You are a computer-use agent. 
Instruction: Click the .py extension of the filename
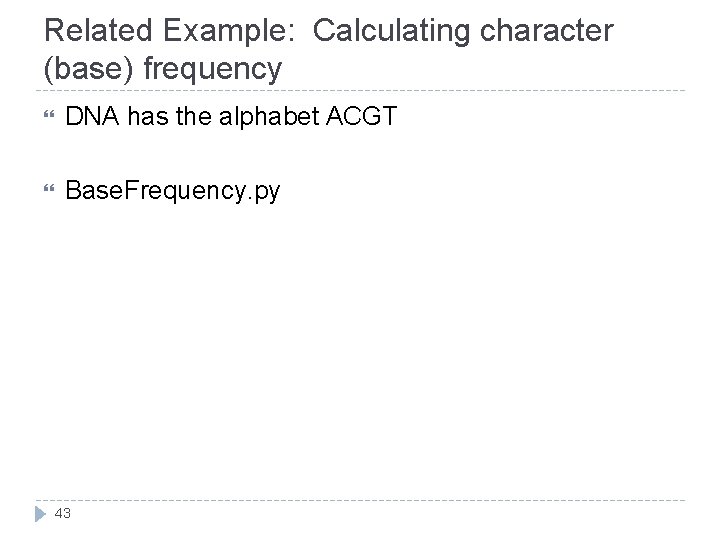pyautogui.click(x=263, y=192)
